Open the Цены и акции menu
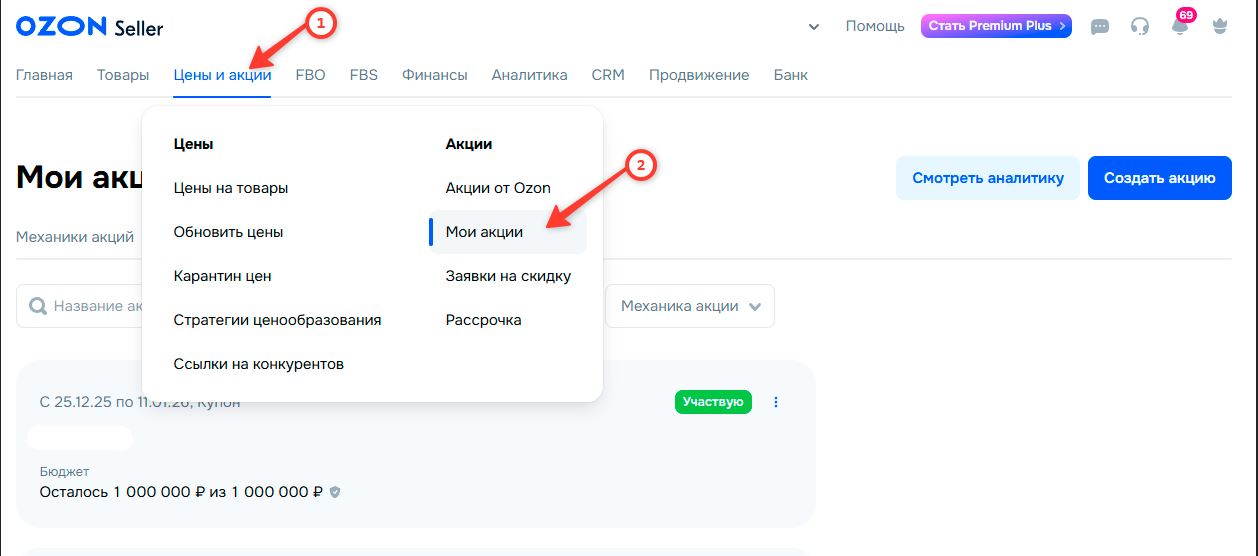The height and width of the screenshot is (556, 1258). coord(222,75)
